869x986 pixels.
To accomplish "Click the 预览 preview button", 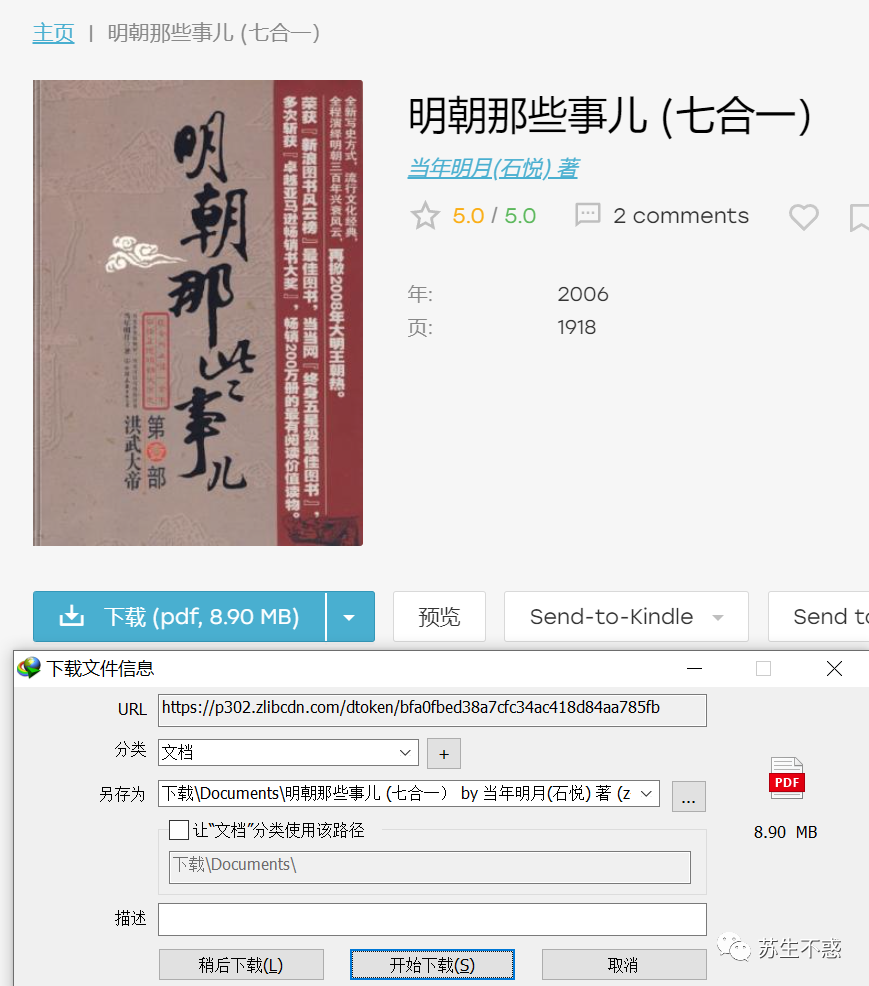I will point(439,616).
